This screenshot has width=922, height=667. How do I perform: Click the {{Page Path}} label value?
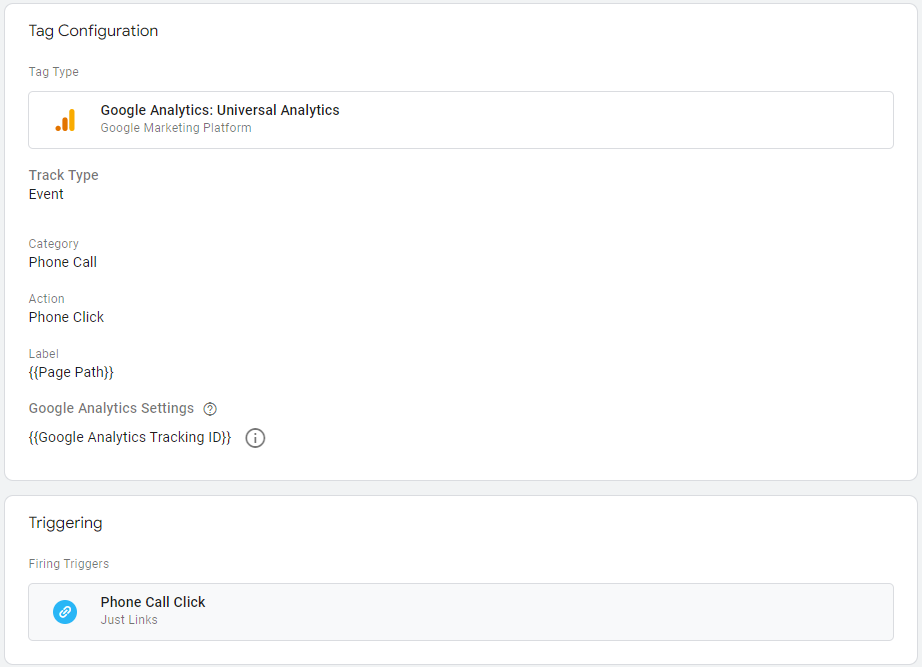click(71, 372)
